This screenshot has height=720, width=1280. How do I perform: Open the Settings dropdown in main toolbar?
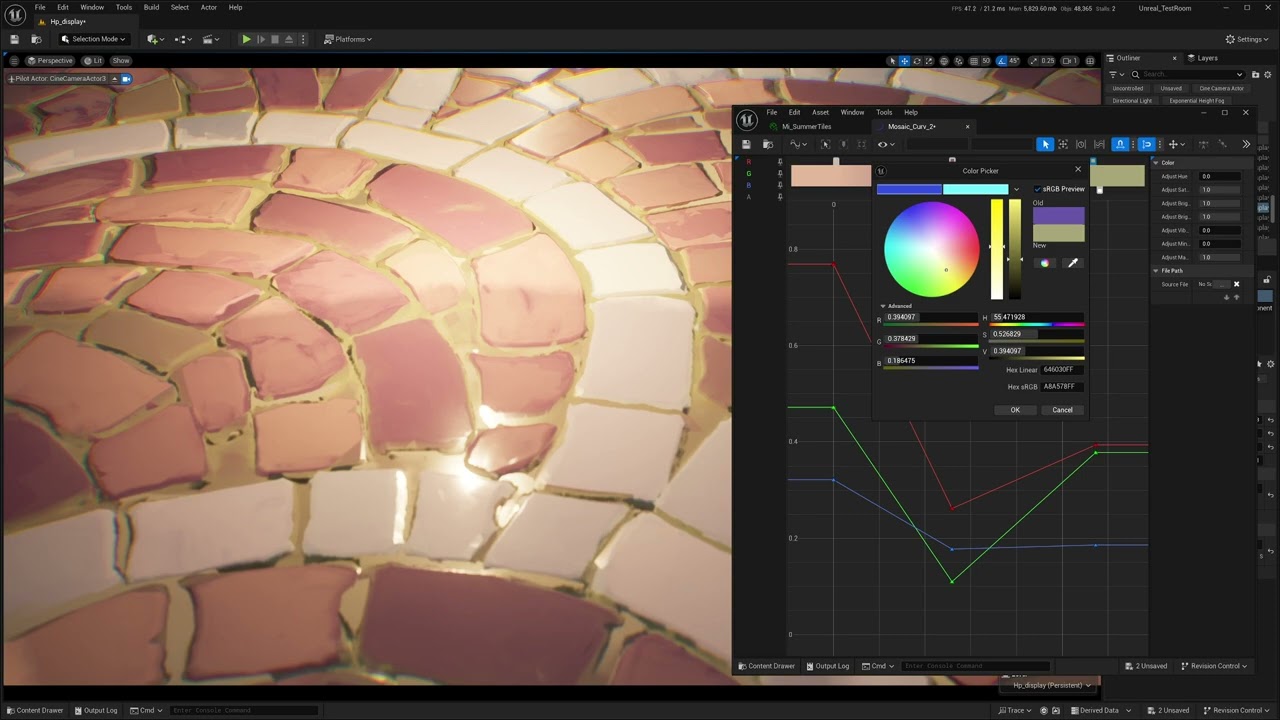tap(1249, 39)
